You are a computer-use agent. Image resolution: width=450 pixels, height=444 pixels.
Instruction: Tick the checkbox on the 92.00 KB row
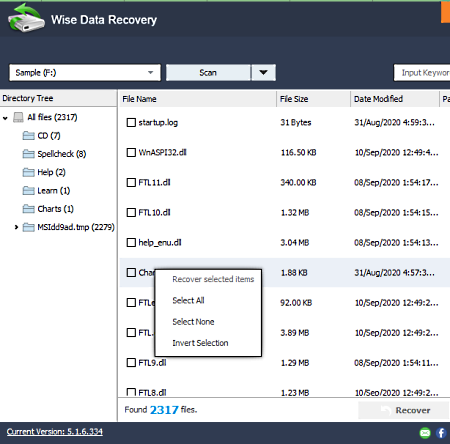131,302
